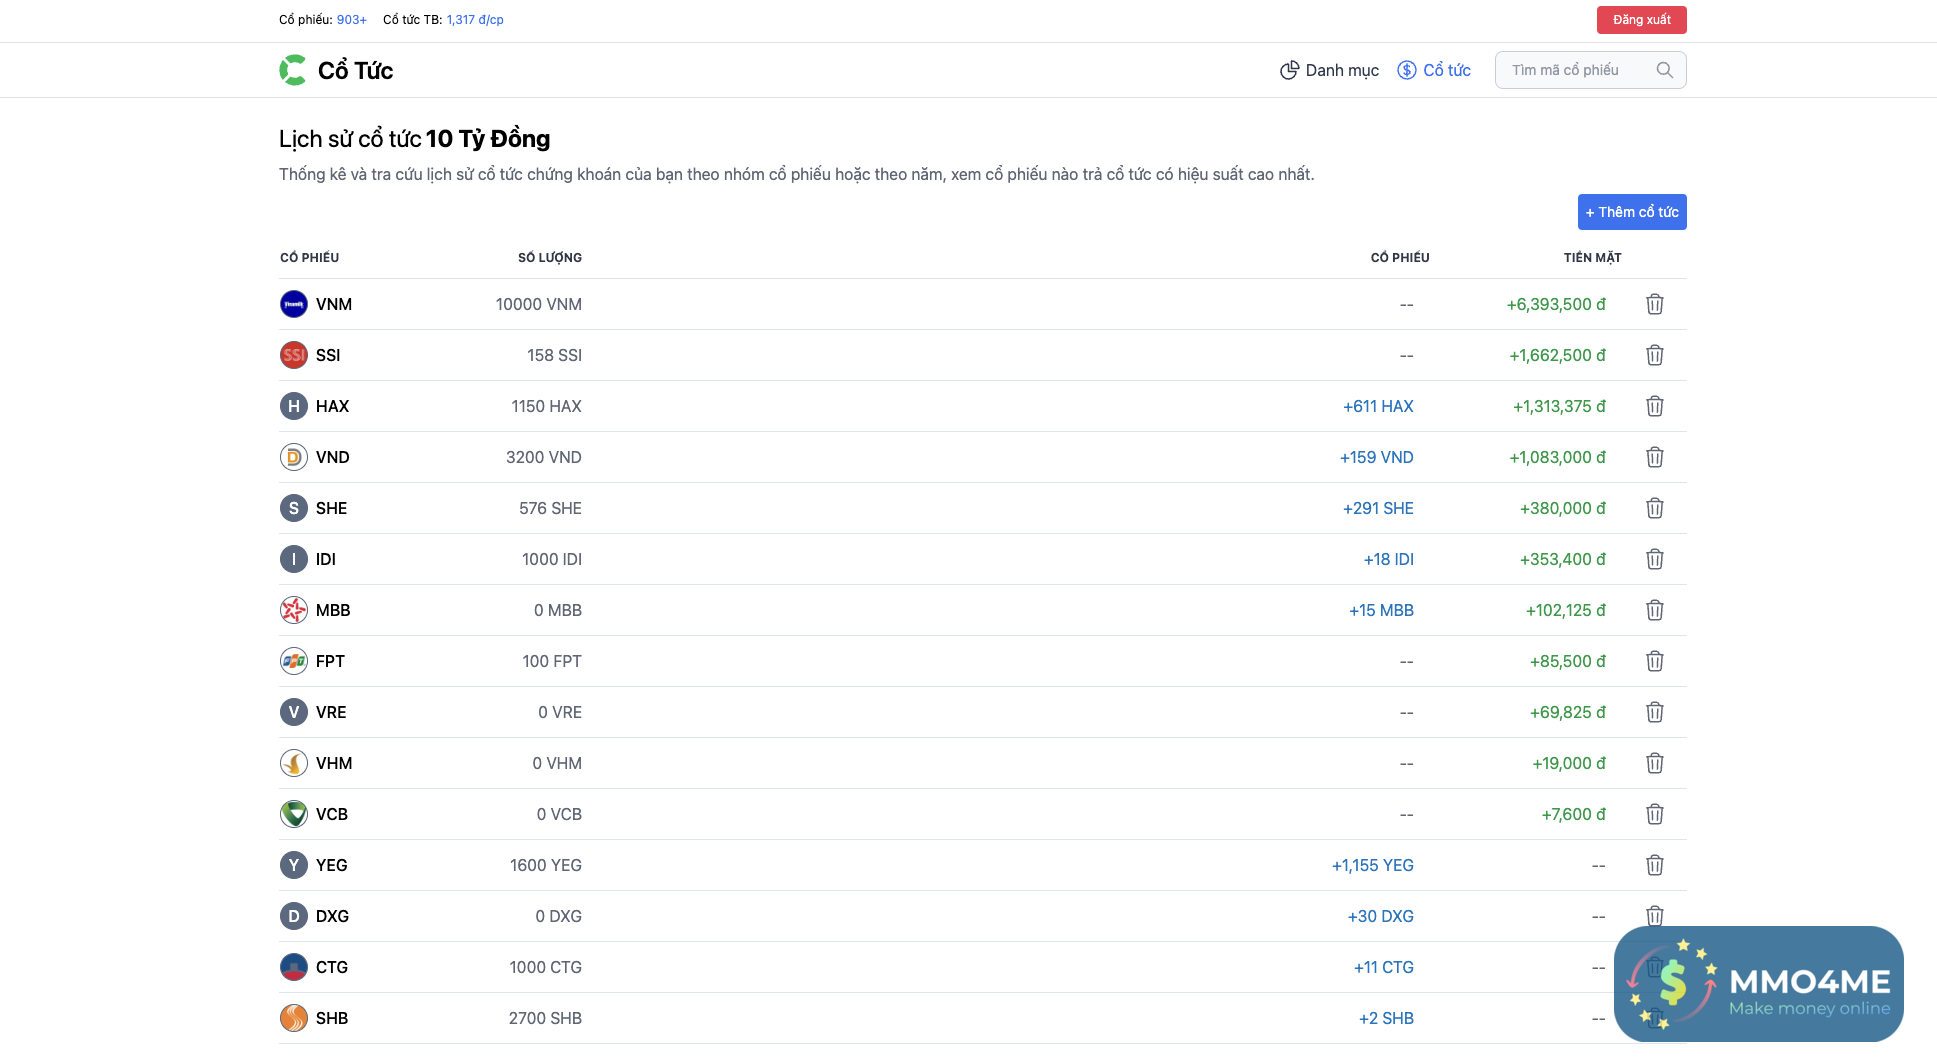1937x1061 pixels.
Task: Go to the Cổ tức menu item
Action: point(1434,70)
